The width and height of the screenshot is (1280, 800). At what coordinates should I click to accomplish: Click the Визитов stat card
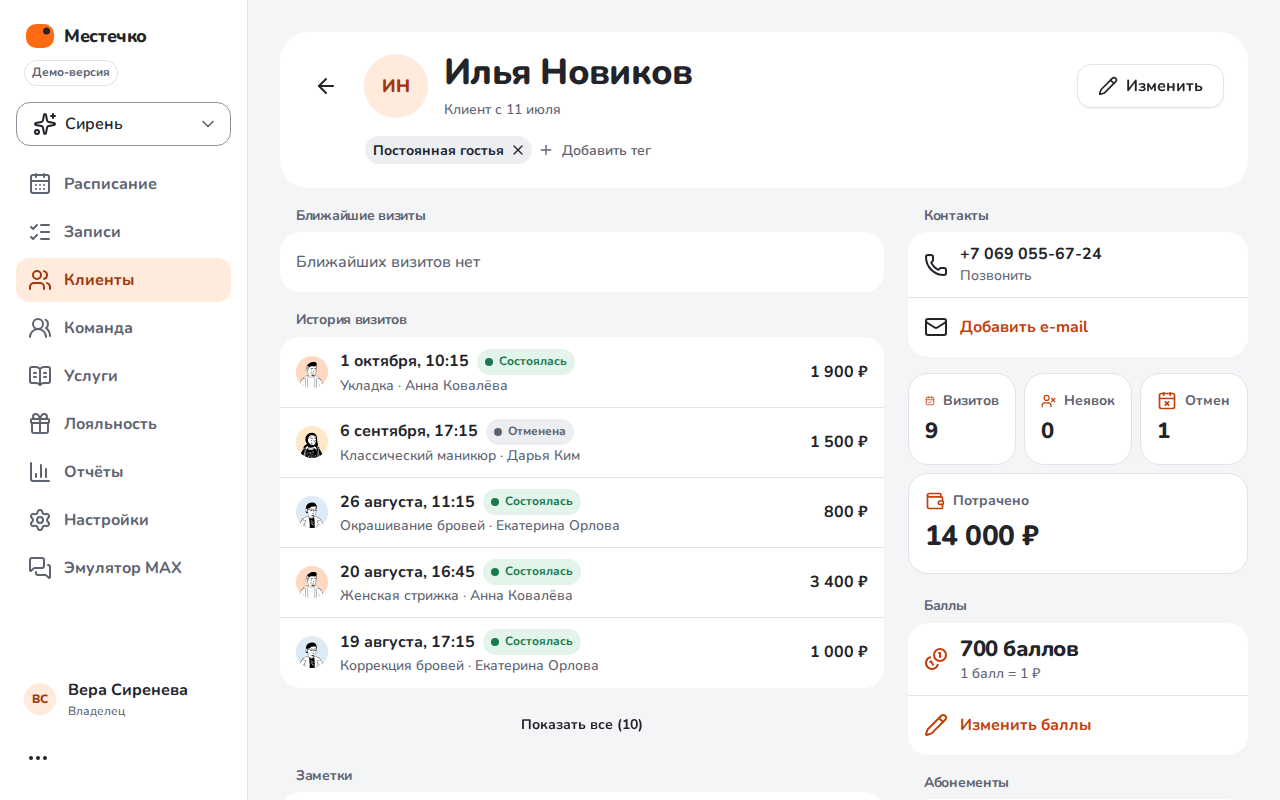(x=962, y=419)
